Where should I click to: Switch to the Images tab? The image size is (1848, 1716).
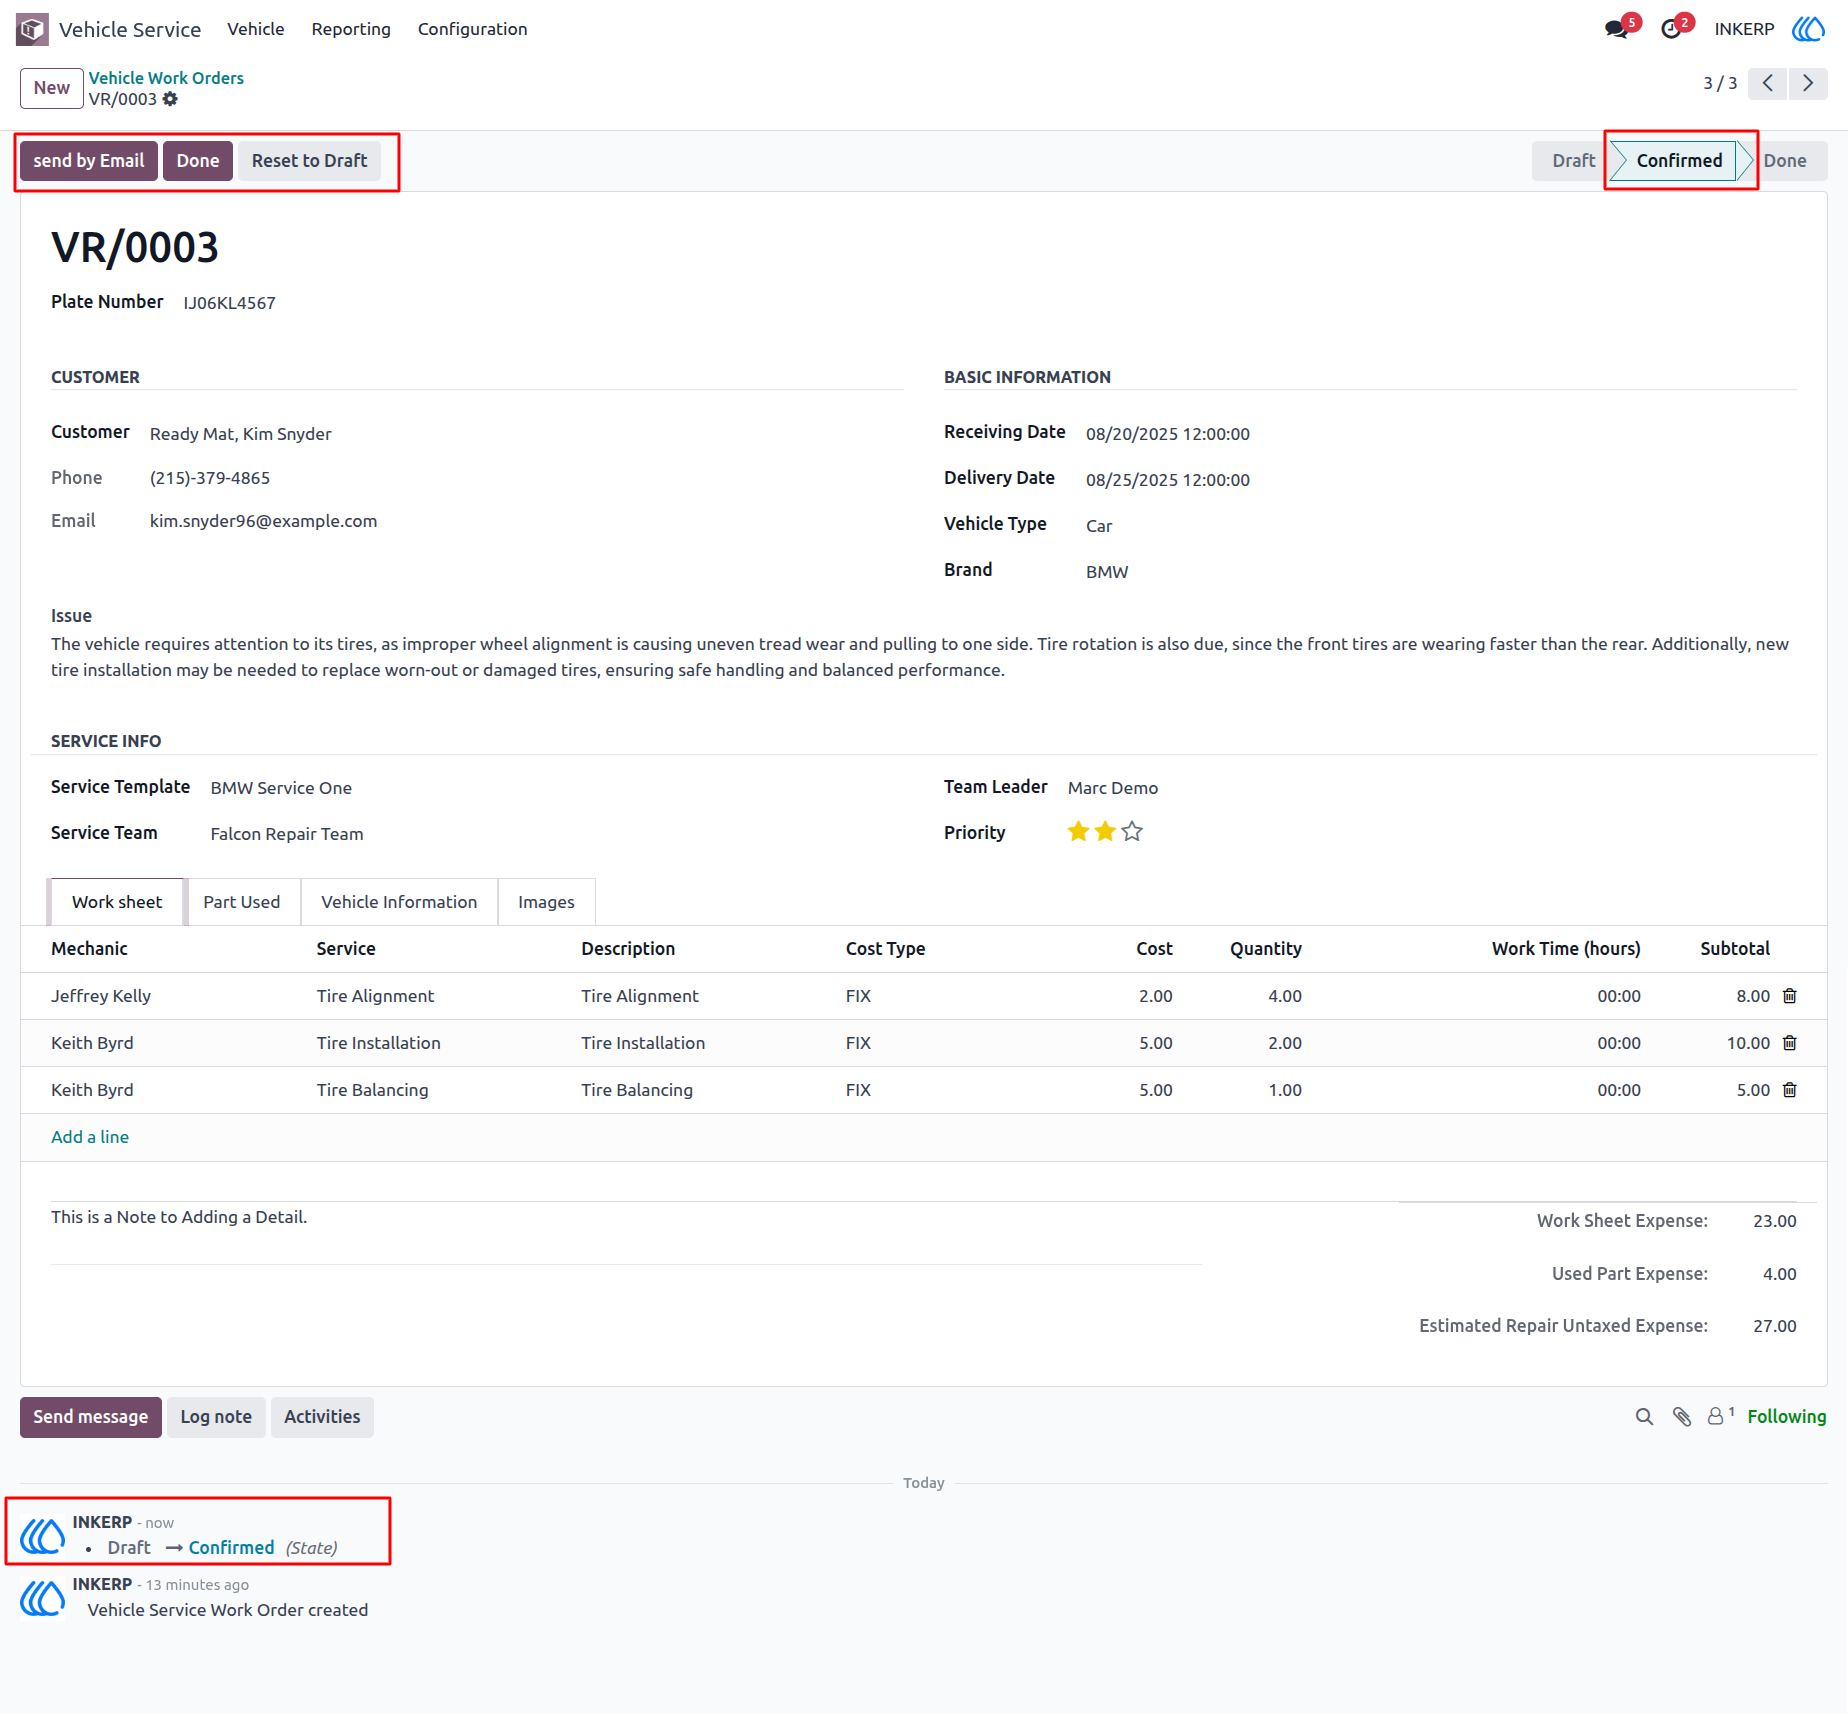click(x=546, y=902)
